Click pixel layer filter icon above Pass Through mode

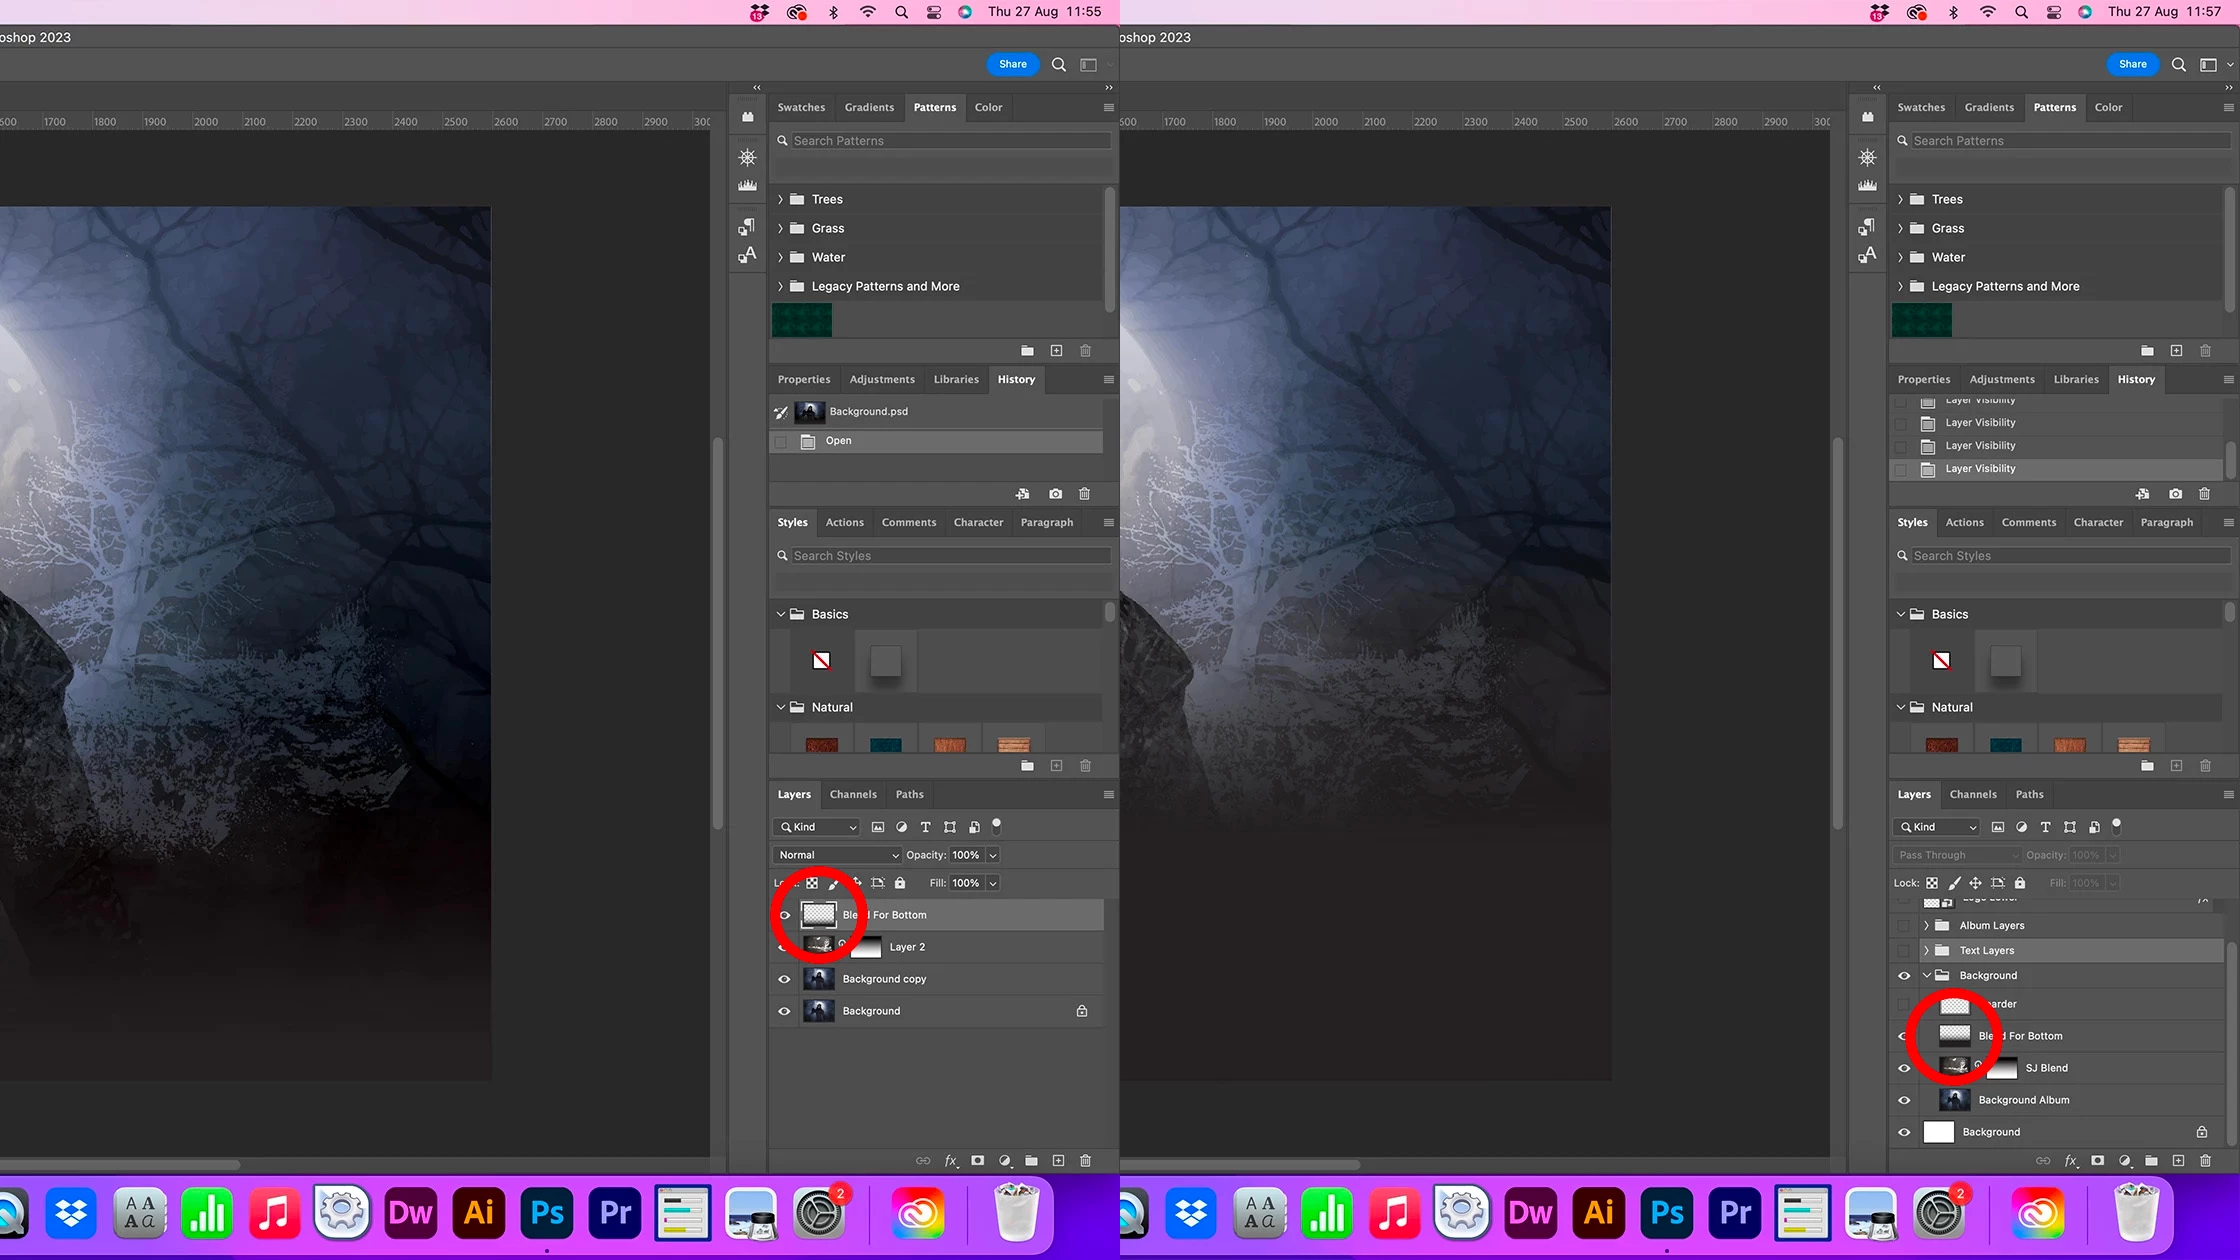[1997, 827]
